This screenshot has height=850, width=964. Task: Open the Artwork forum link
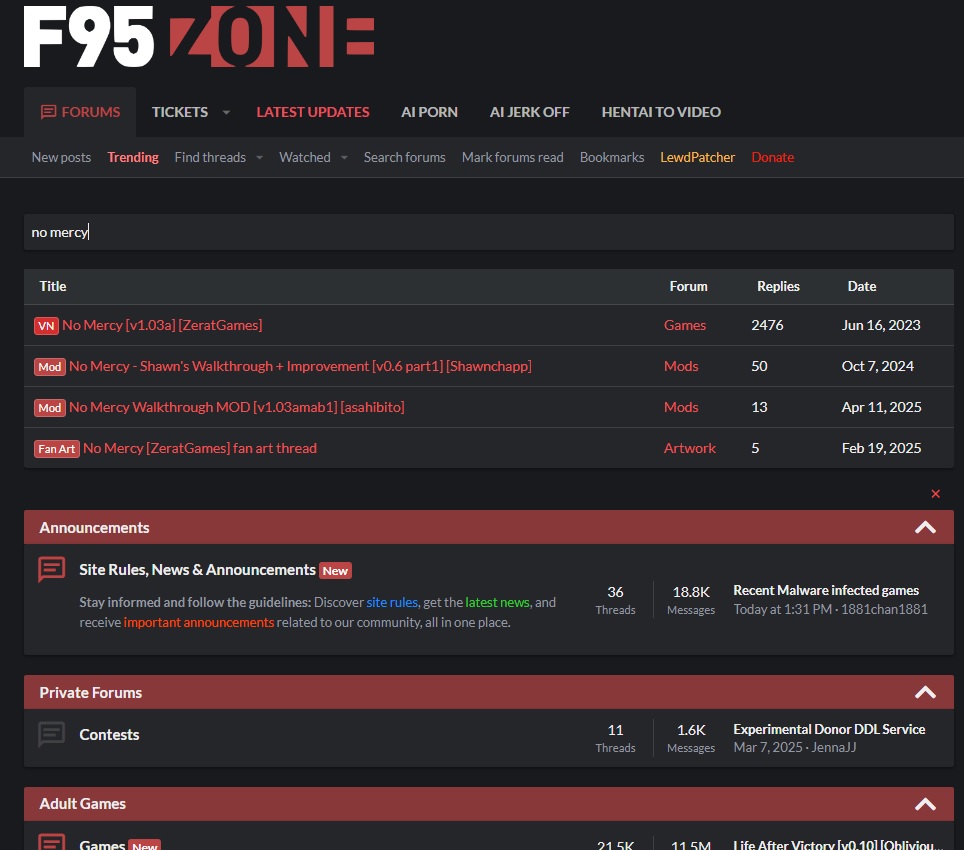tap(690, 449)
